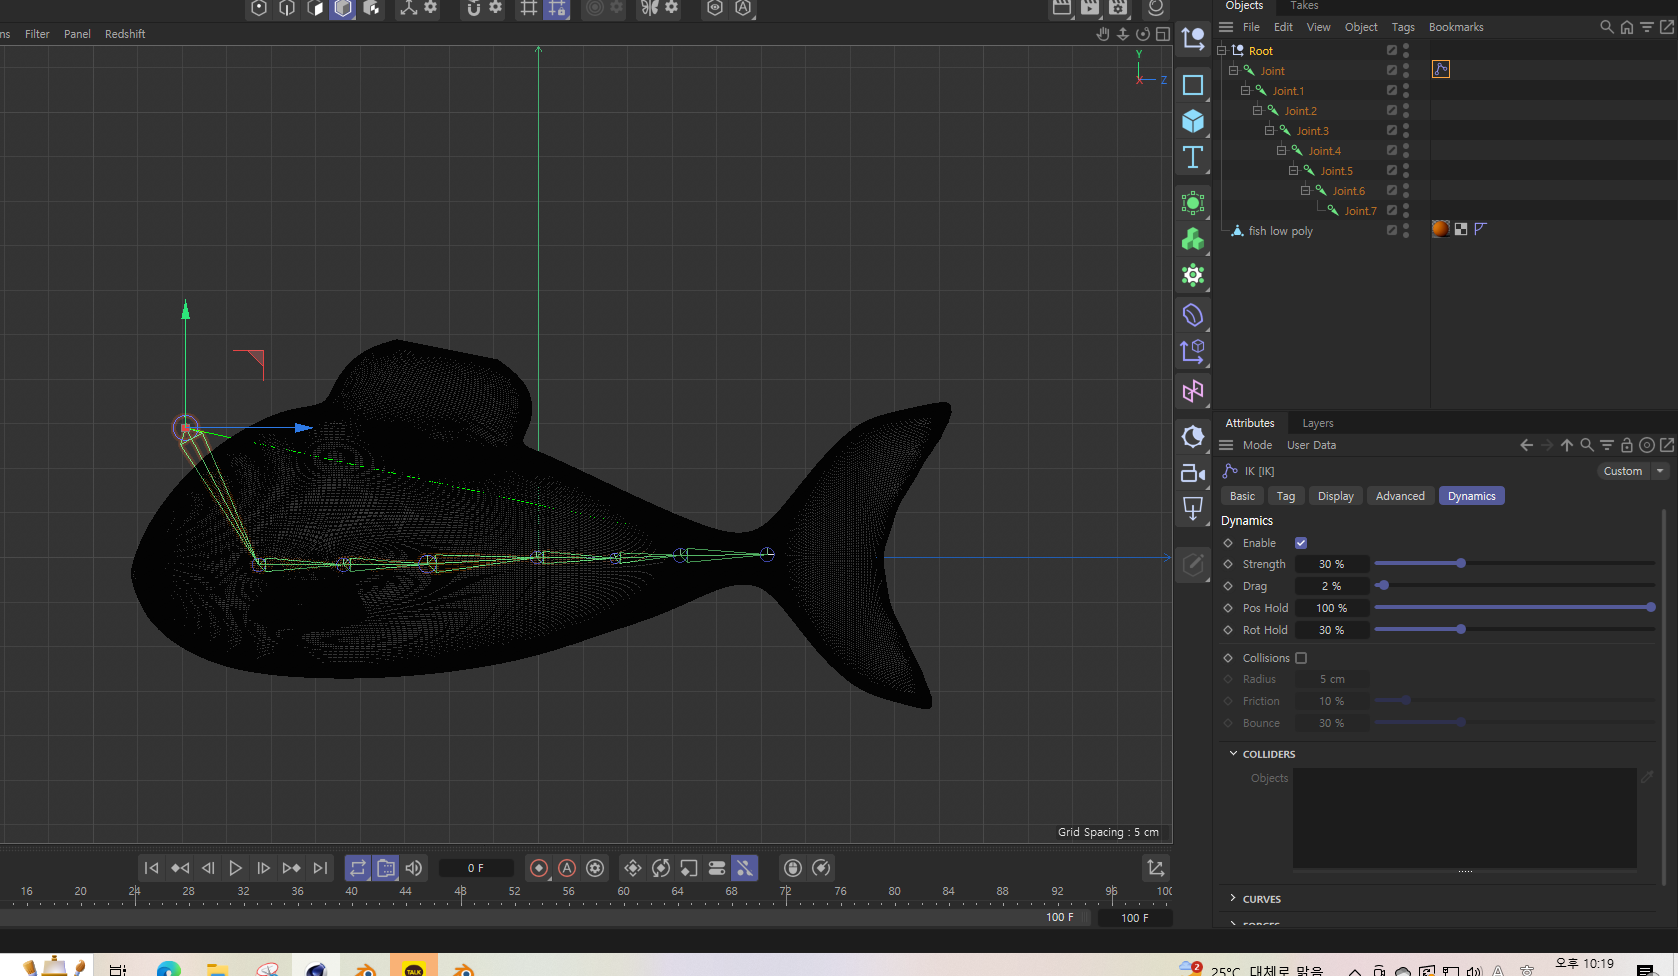This screenshot has width=1678, height=976.
Task: Jump to the start of the animation
Action: coord(152,868)
